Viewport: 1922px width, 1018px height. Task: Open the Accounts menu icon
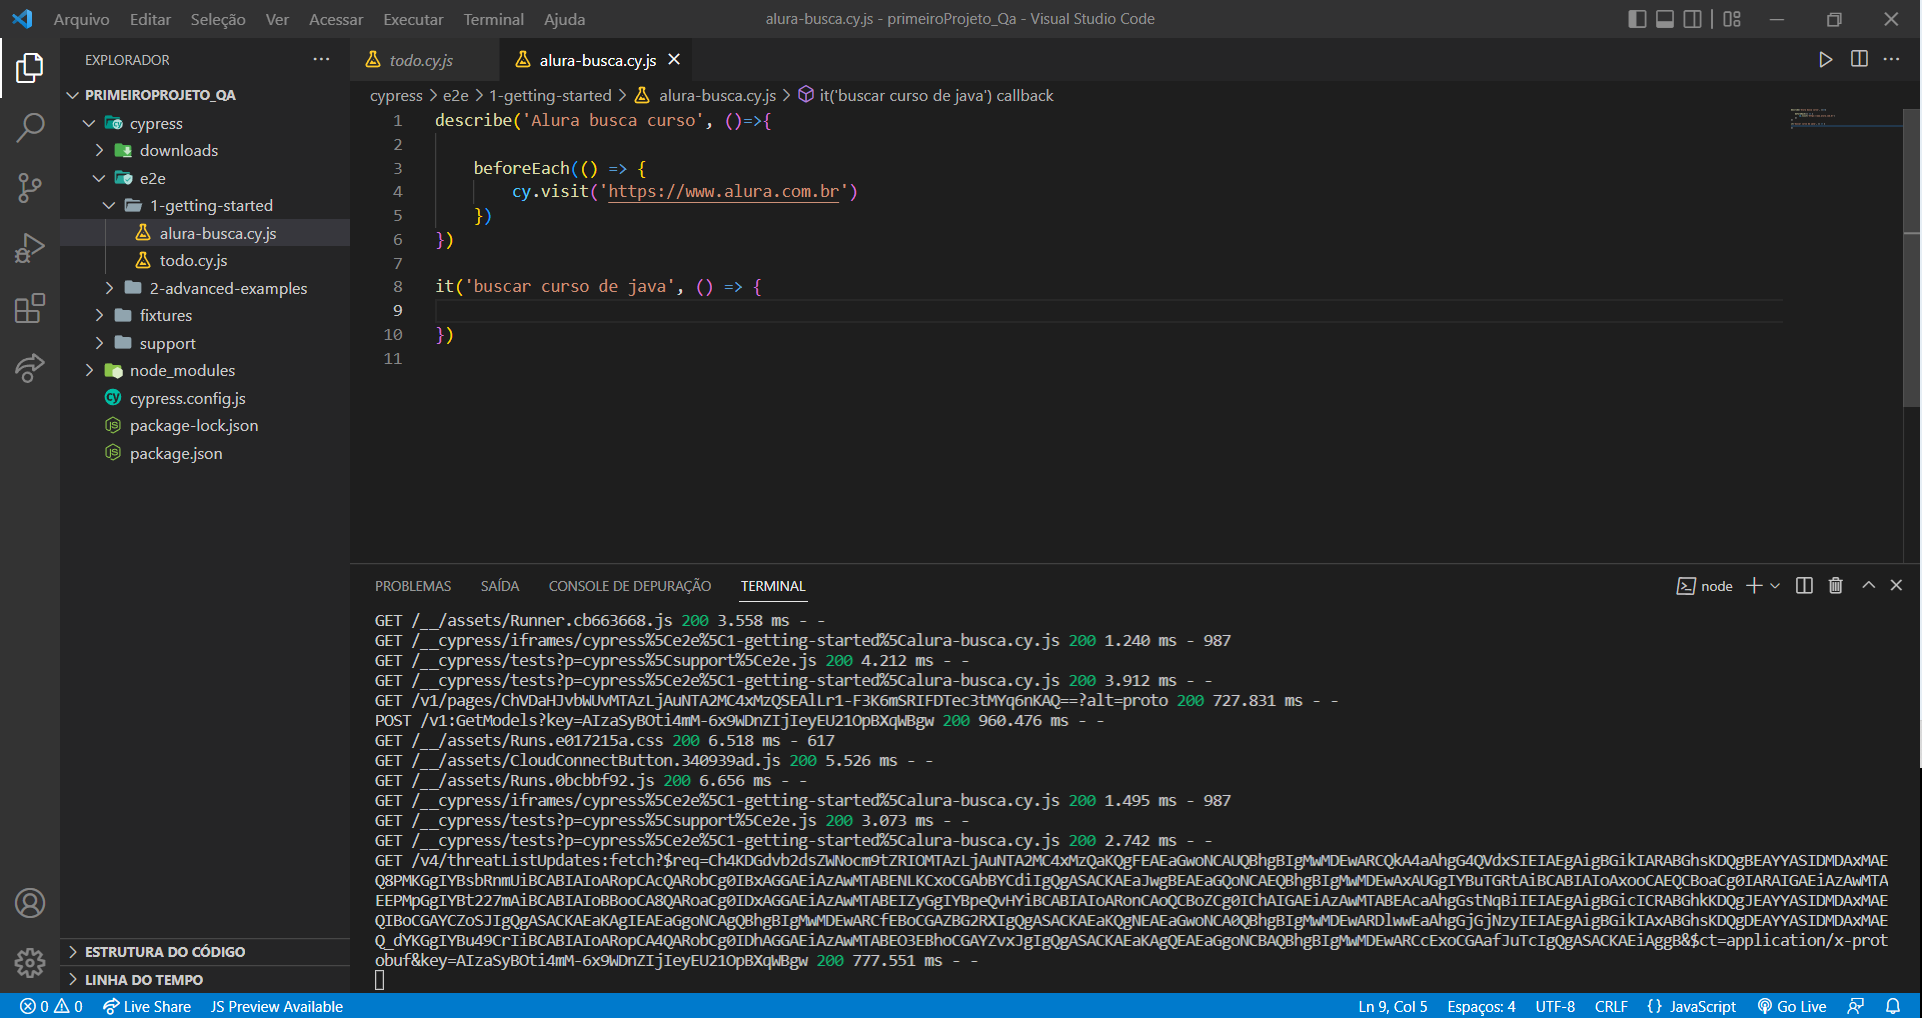click(x=30, y=903)
